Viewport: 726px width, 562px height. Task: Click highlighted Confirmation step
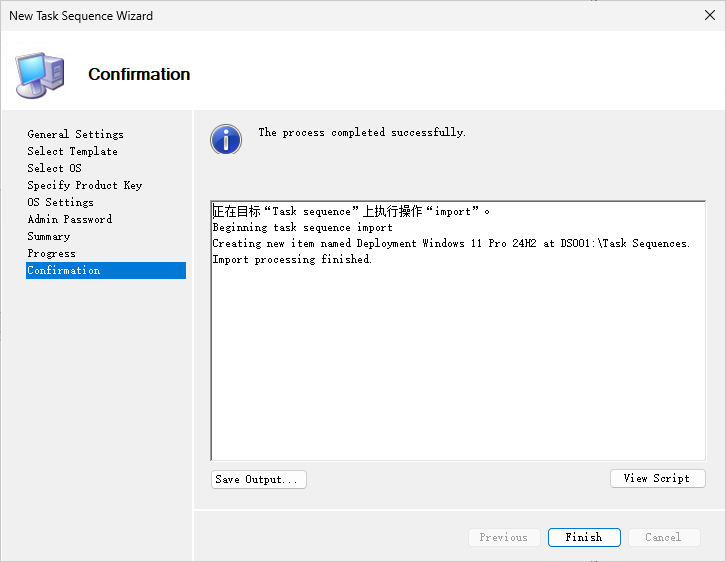(x=64, y=270)
